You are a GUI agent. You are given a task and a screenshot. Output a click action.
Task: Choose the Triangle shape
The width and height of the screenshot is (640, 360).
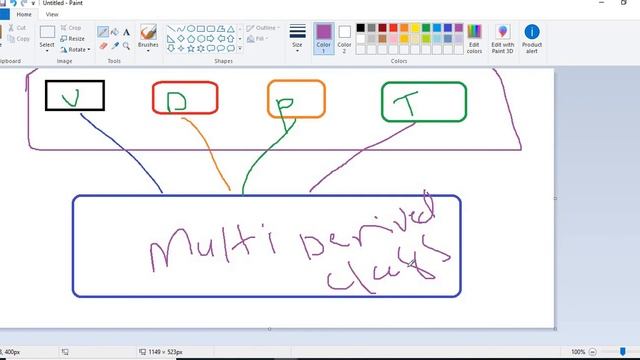pos(231,29)
